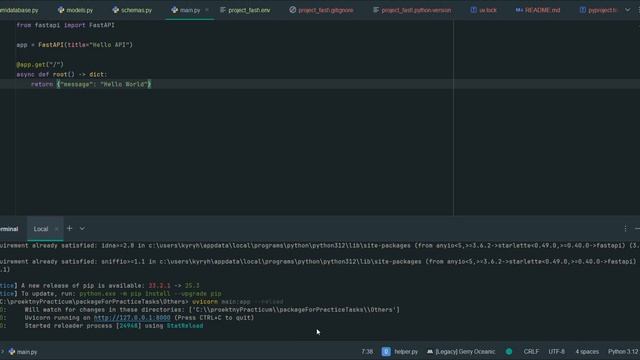Click the reloader process id 24948

(128, 326)
